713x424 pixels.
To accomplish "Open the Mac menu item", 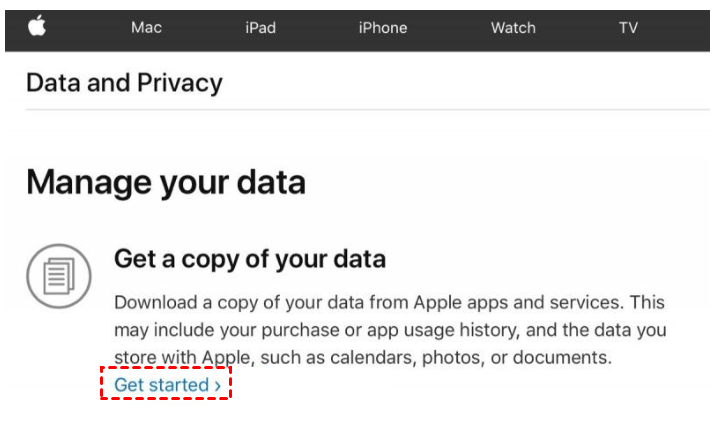I will [x=146, y=28].
